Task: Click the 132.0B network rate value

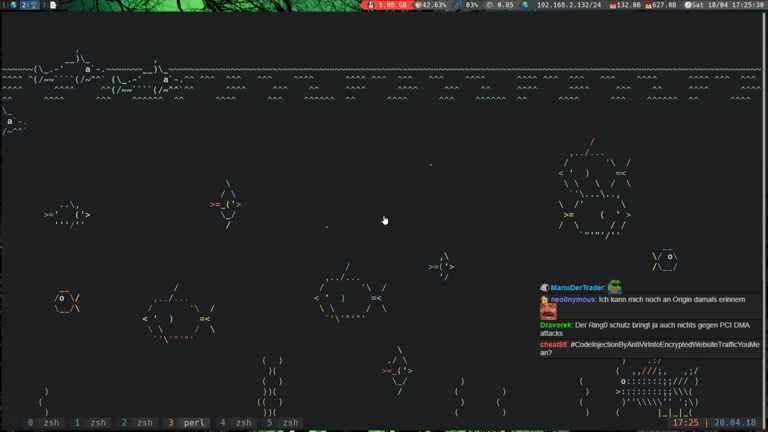Action: pos(628,5)
